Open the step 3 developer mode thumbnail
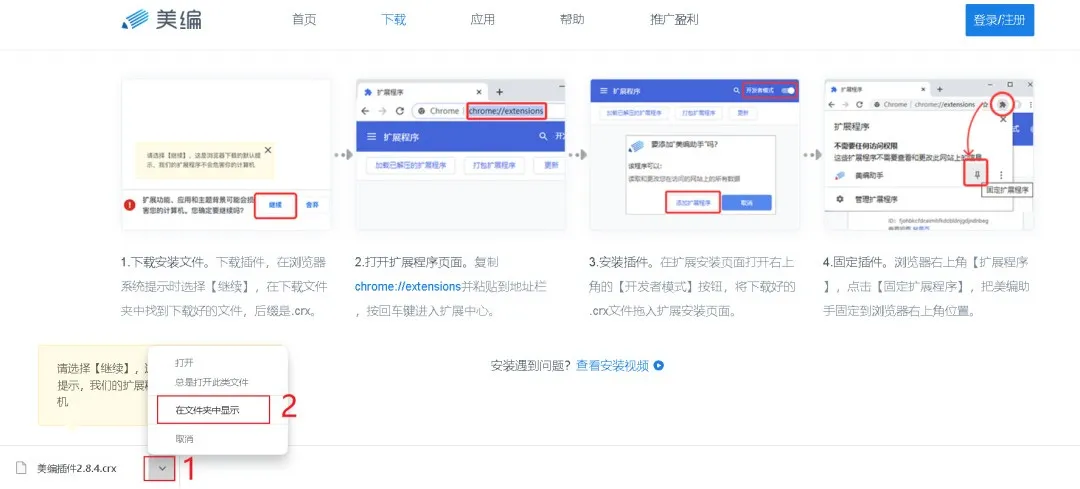Screen dimensions: 1080x489 pyautogui.click(x=694, y=154)
